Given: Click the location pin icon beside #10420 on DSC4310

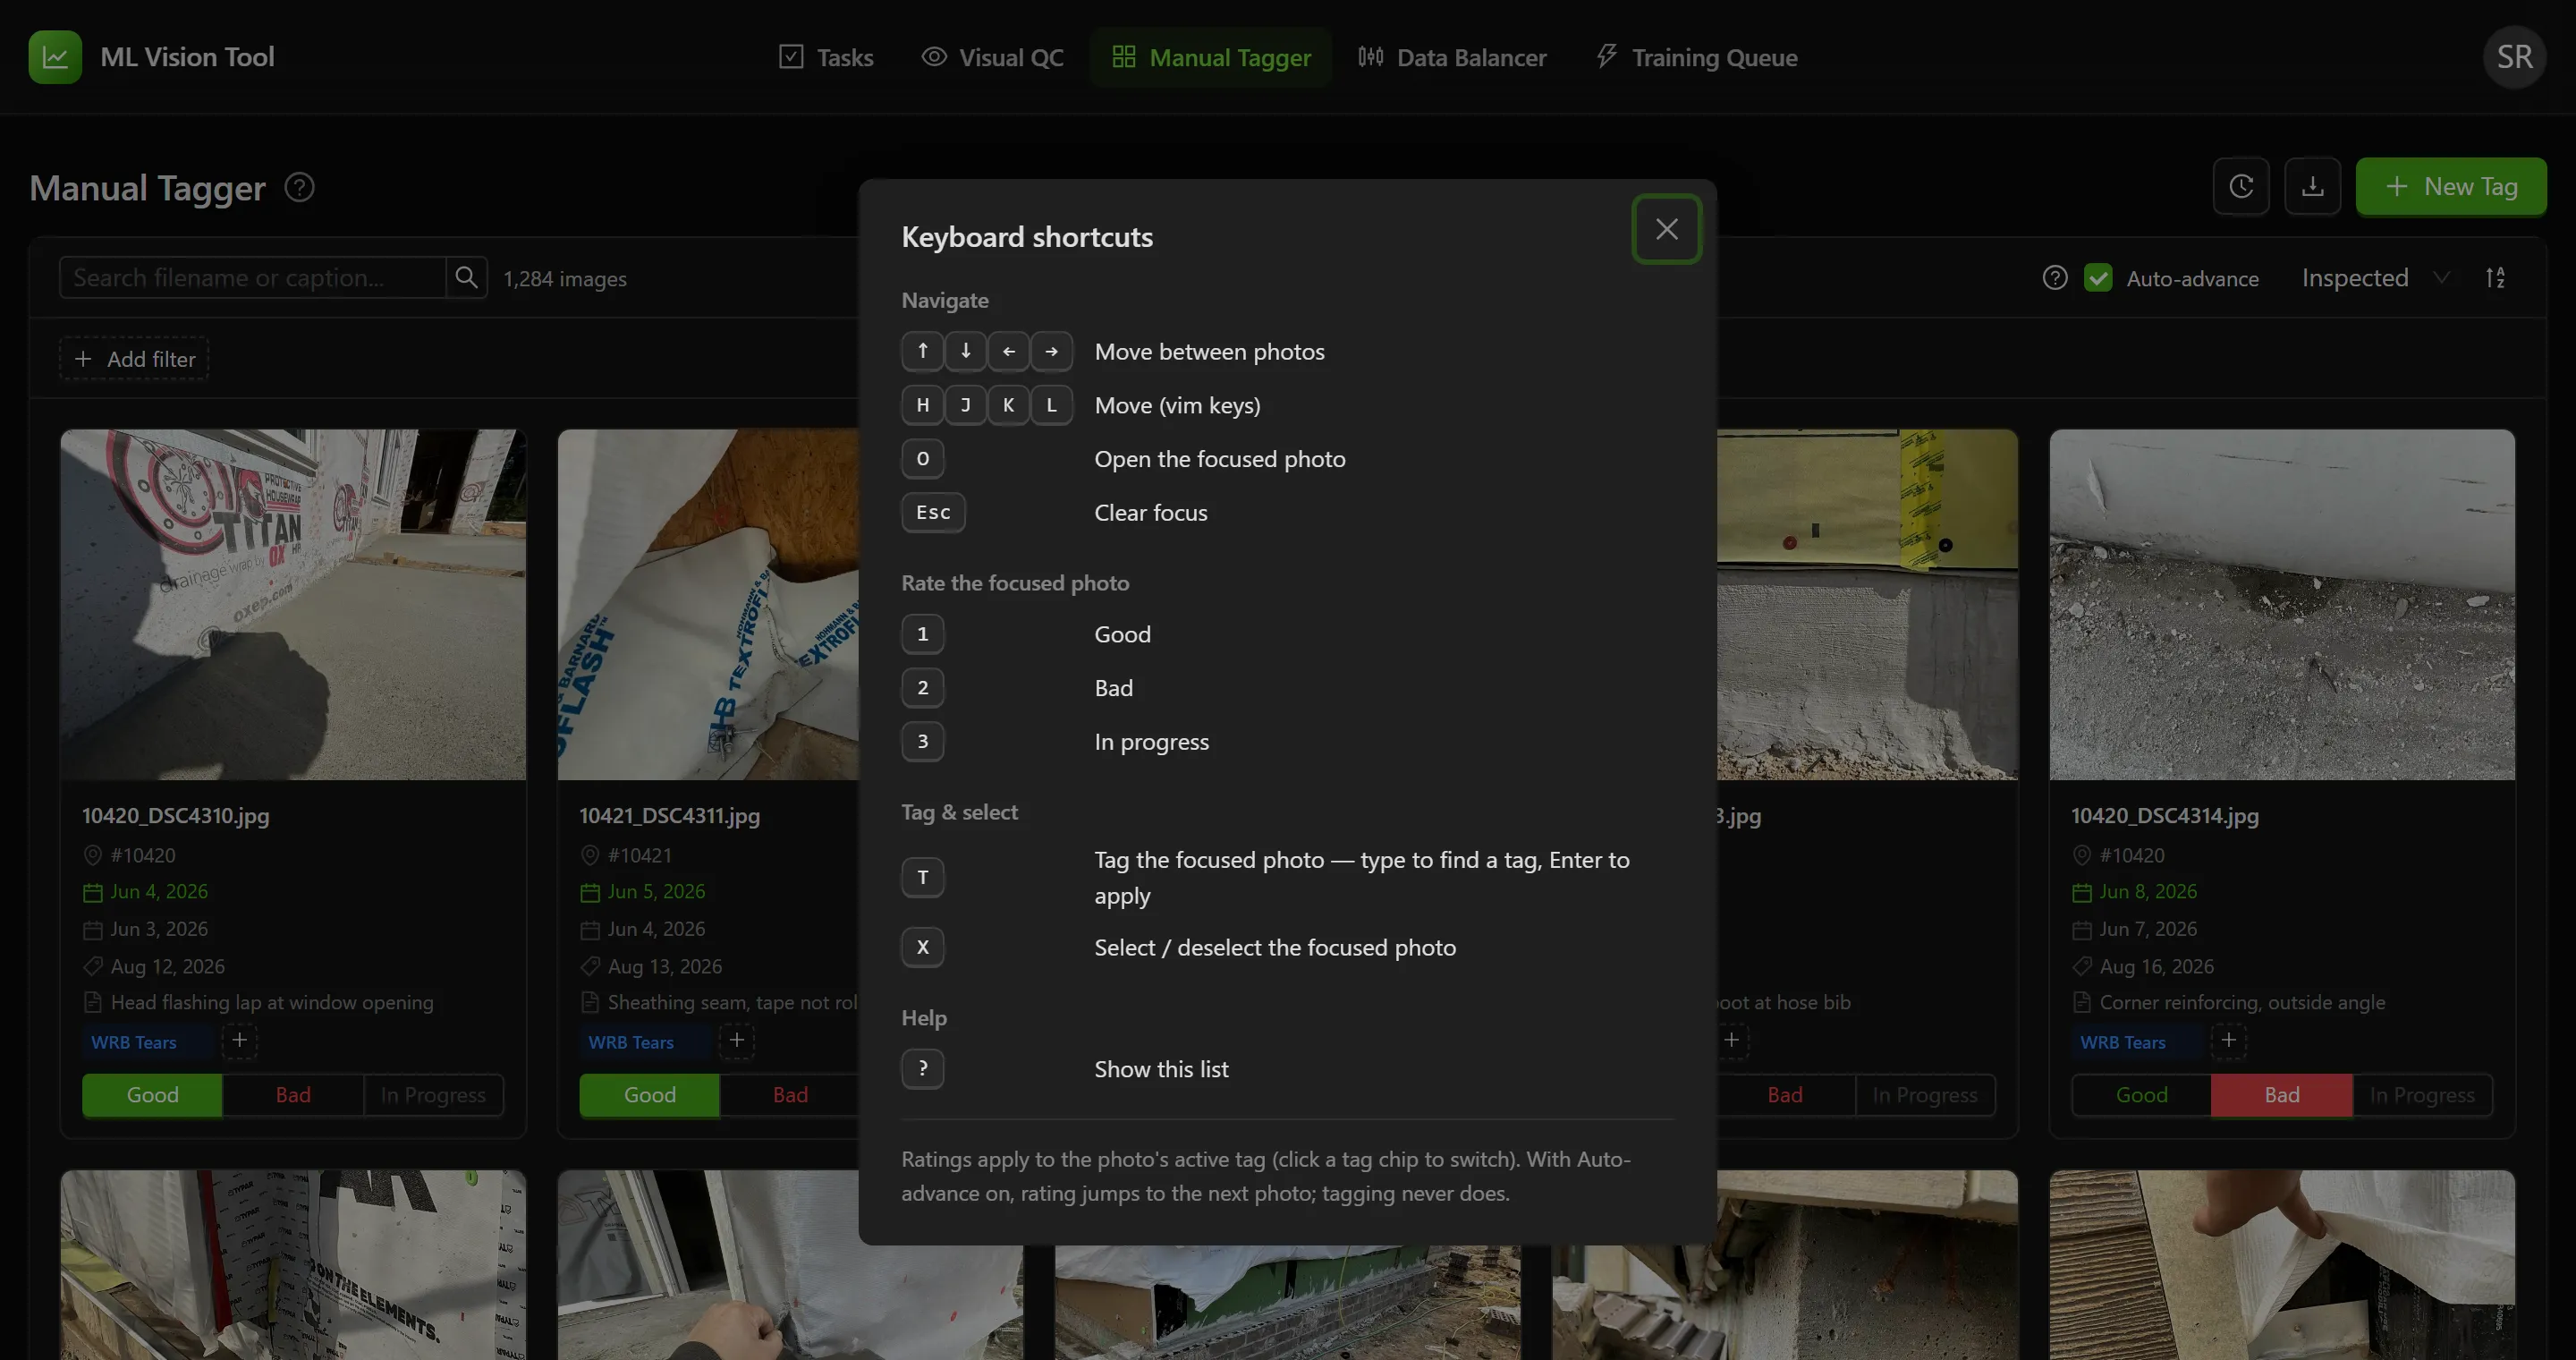Looking at the screenshot, I should [93, 855].
